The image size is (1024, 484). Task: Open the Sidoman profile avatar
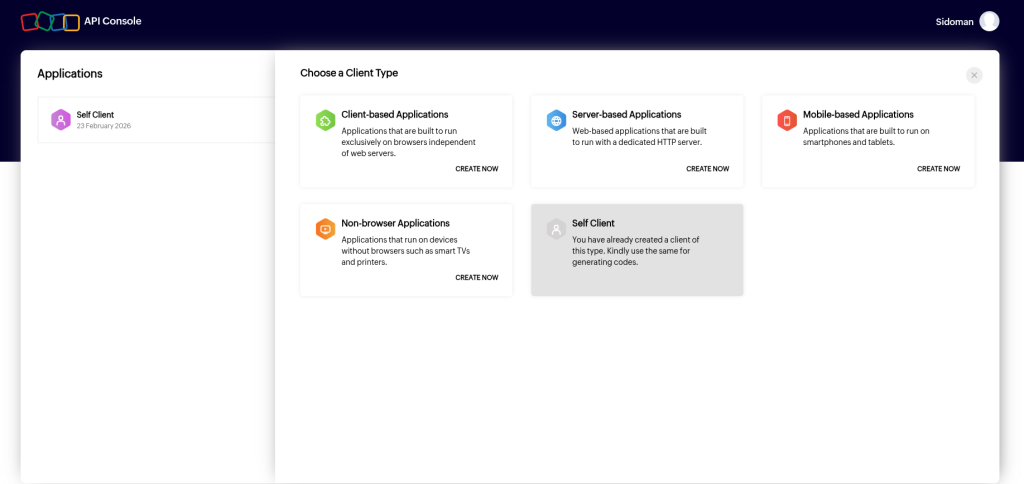click(989, 22)
